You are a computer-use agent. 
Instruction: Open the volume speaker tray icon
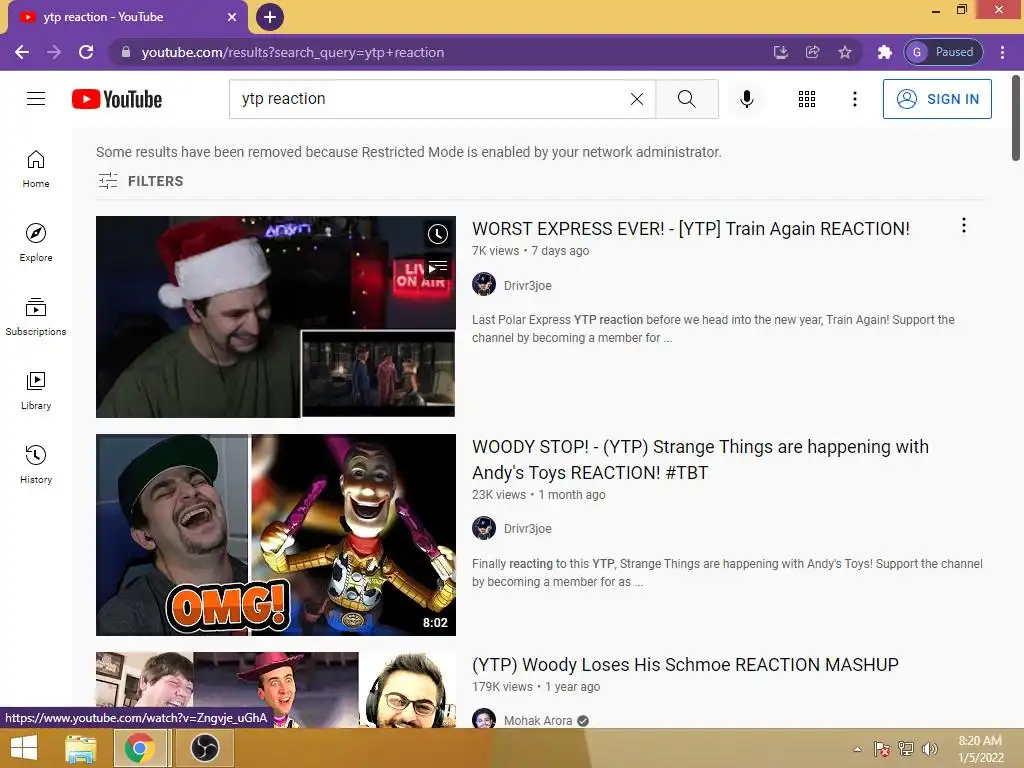click(x=929, y=749)
